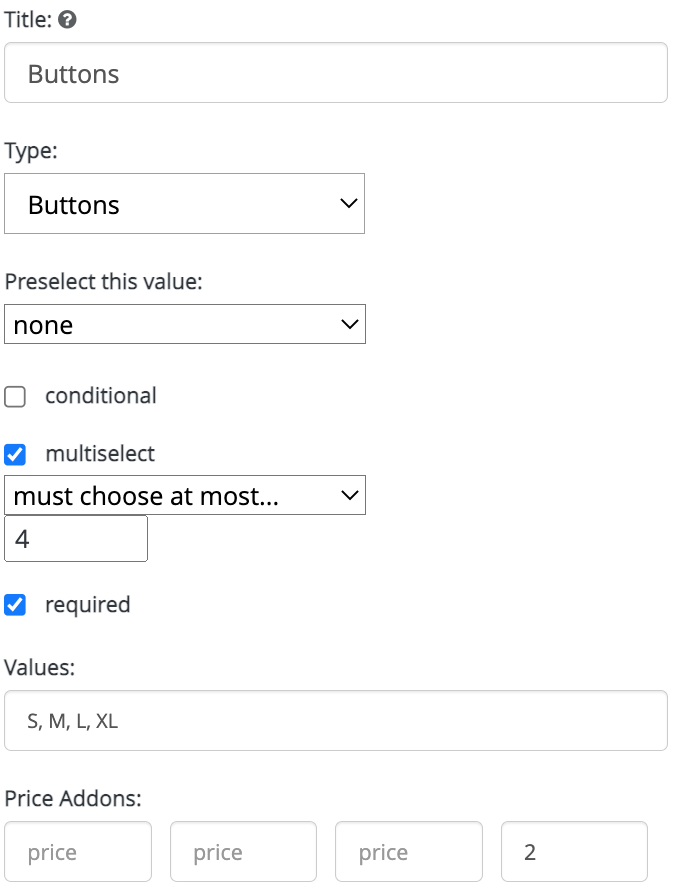Screen dimensions: 678x892
Task: Select the second price addon field
Action: 243,852
